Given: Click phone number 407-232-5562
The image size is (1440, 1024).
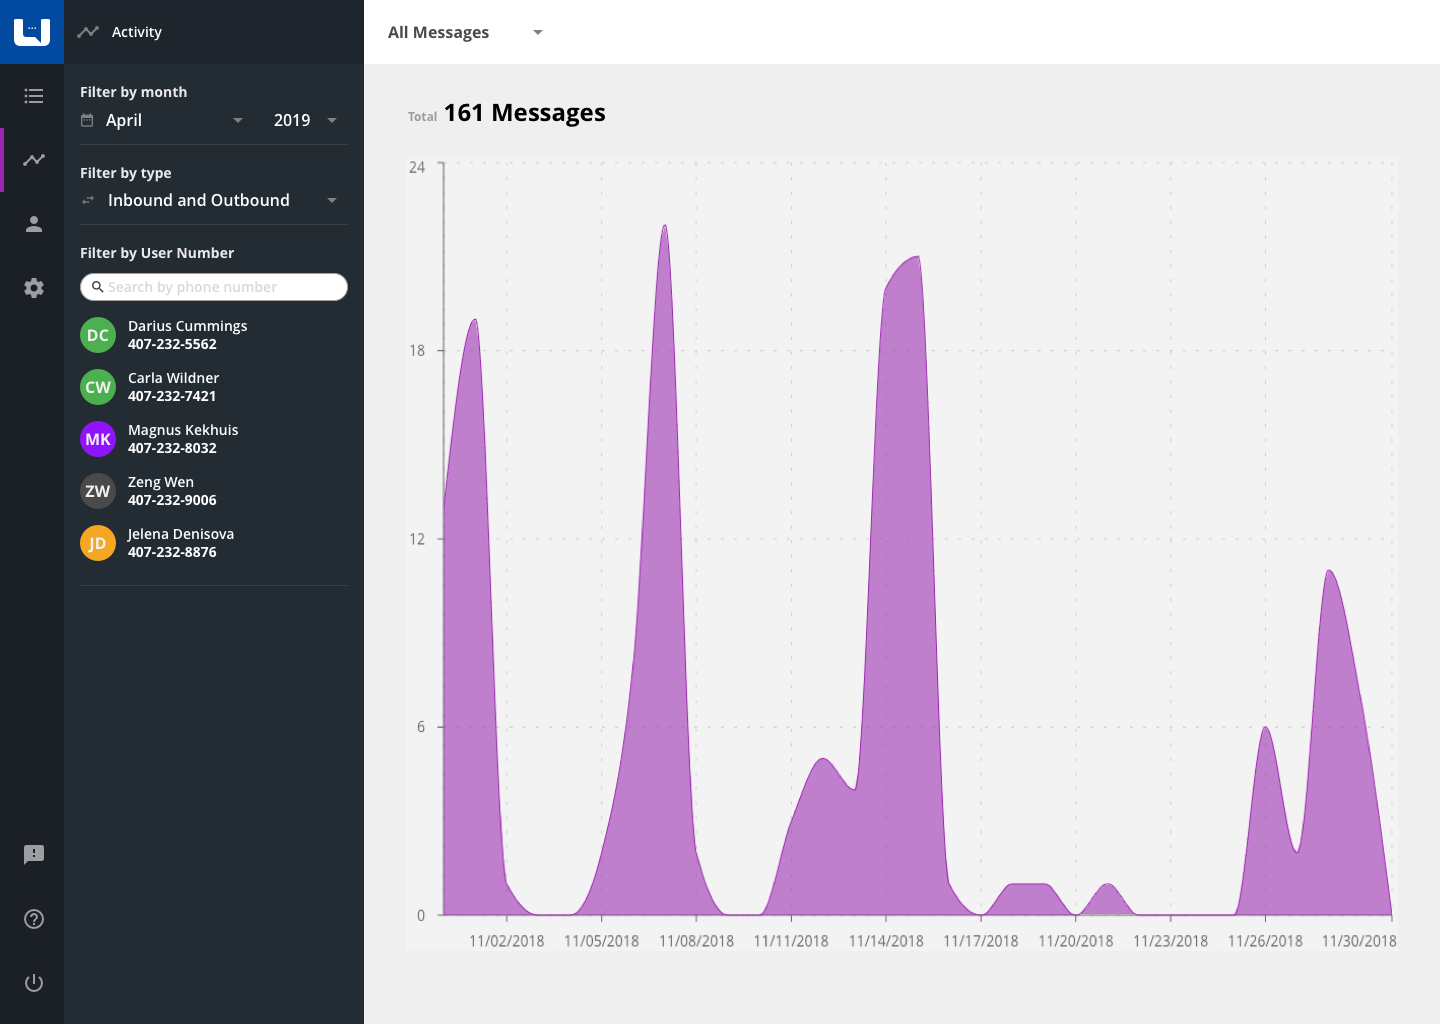Looking at the screenshot, I should tap(172, 344).
